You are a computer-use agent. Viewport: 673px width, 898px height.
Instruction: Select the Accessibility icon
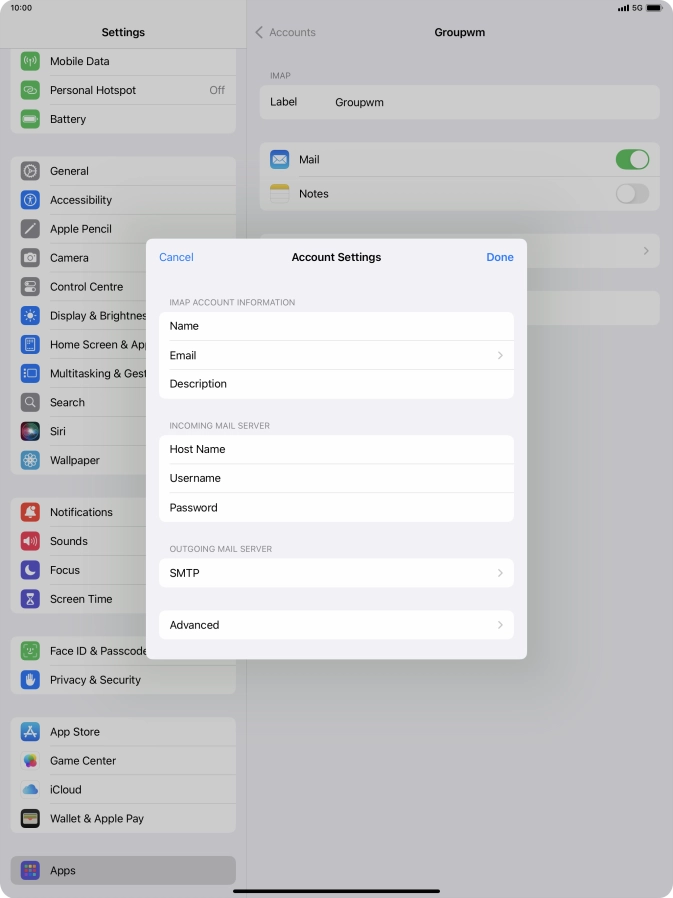[30, 200]
